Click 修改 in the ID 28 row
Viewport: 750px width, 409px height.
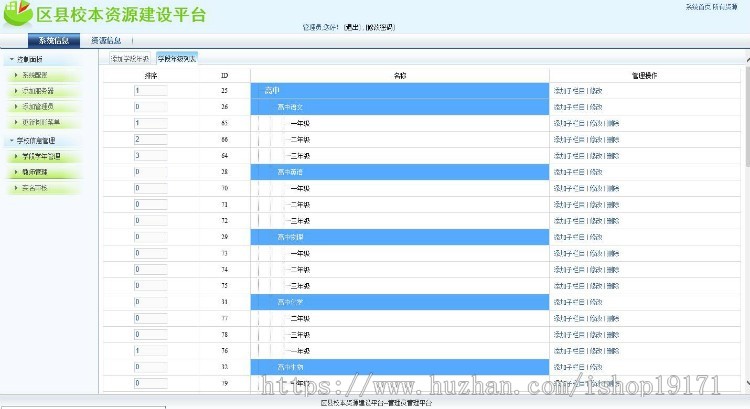pyautogui.click(x=596, y=172)
